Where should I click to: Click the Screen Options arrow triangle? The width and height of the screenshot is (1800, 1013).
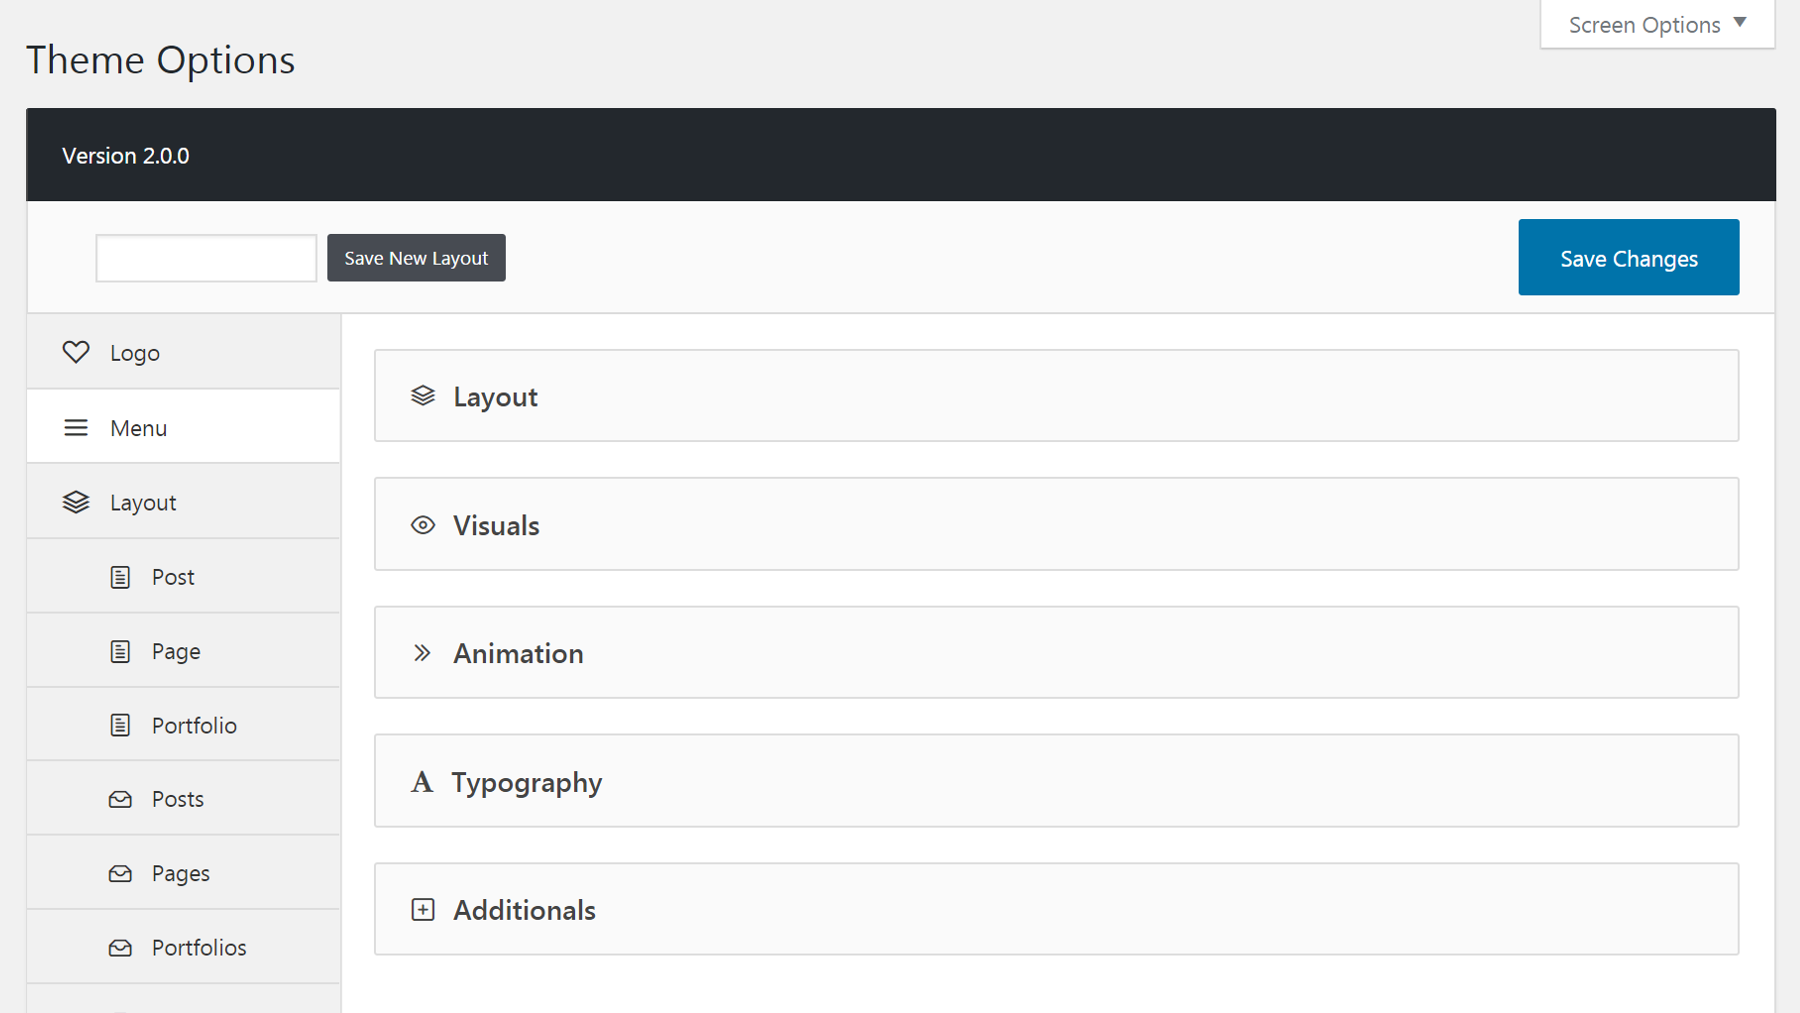(1740, 22)
